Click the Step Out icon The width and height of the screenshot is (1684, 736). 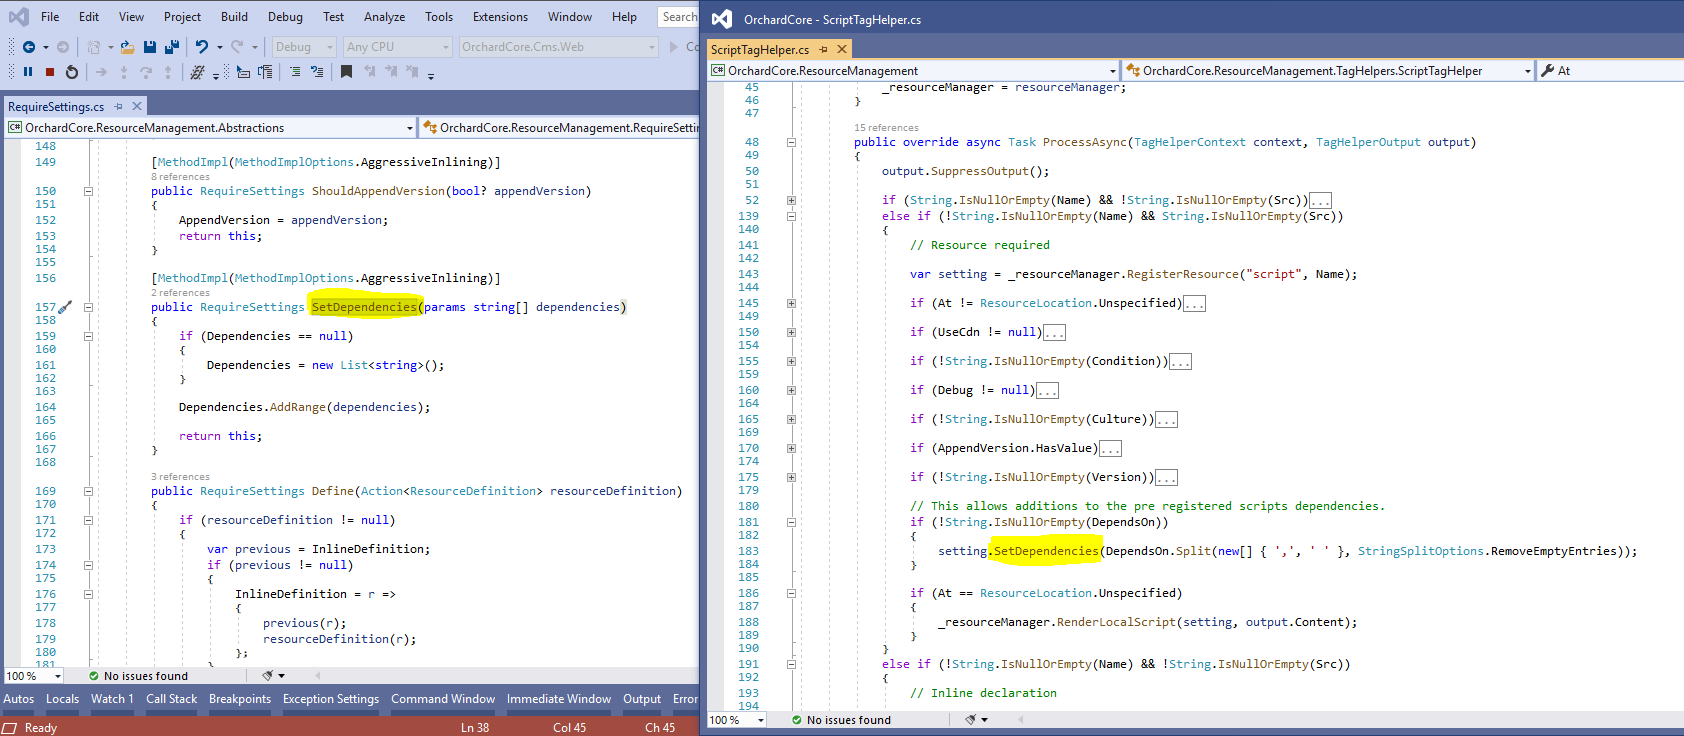click(168, 72)
